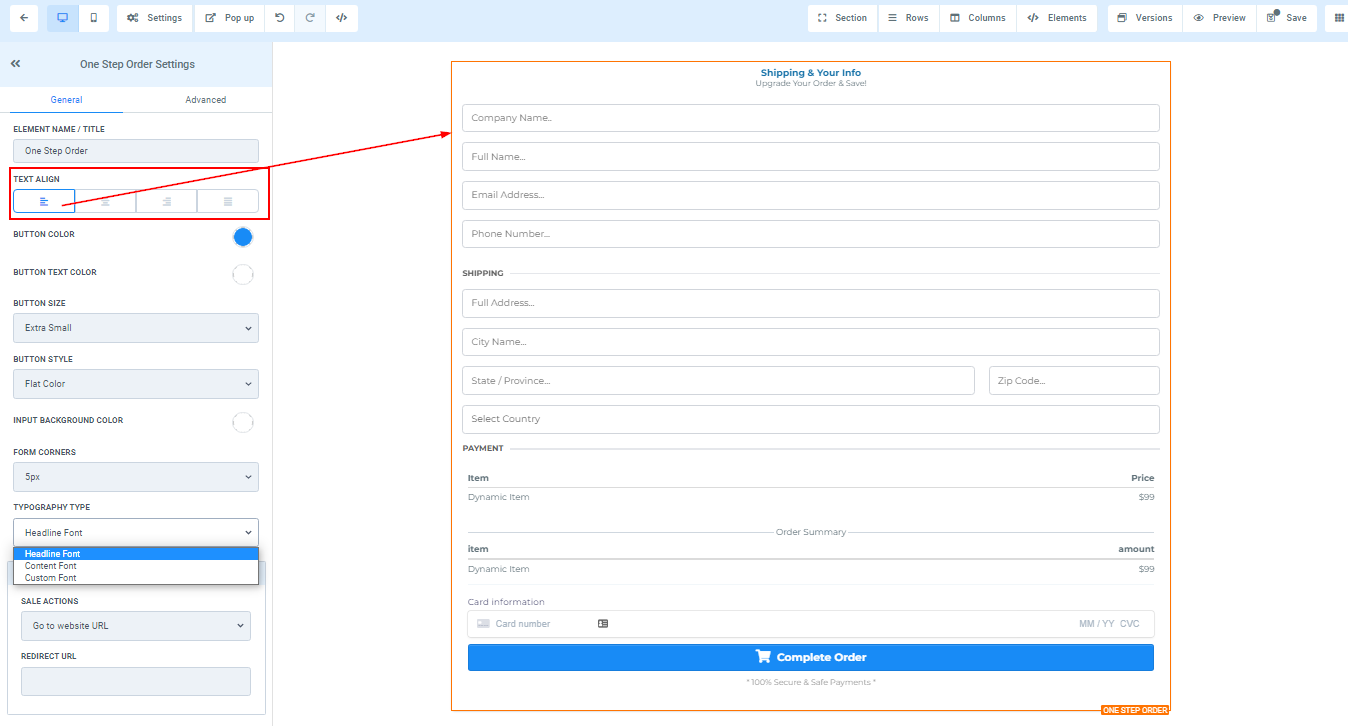1348x726 pixels.
Task: Collapse the settings panel with double chevron
Action: click(16, 64)
